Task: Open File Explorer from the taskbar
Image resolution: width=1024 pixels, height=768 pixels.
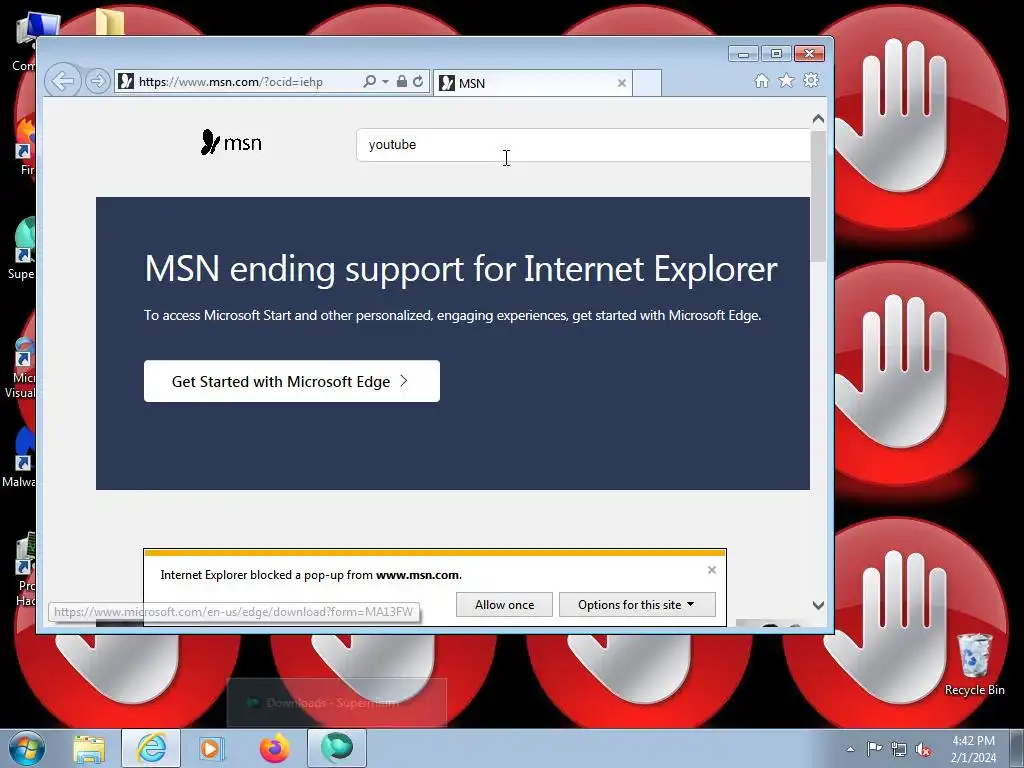Action: [x=89, y=748]
